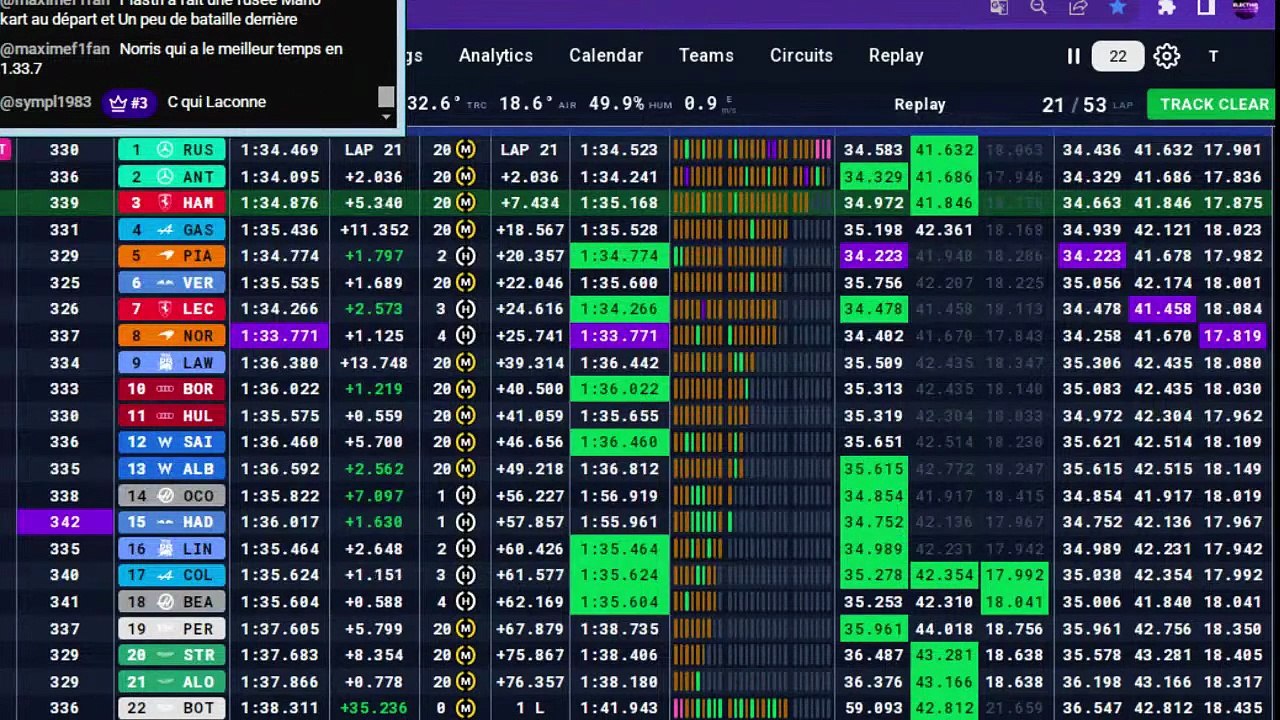Viewport: 1280px width, 720px height.
Task: Open the Calendar tab
Action: (606, 56)
